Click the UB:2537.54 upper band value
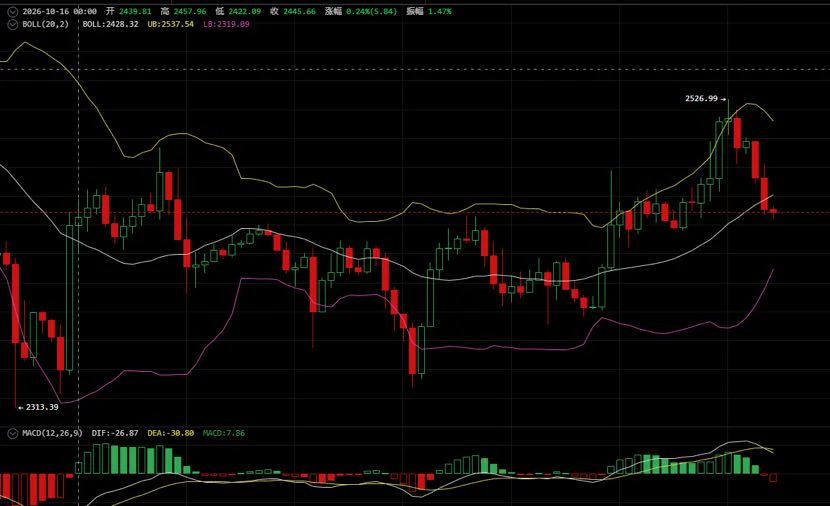 pyautogui.click(x=170, y=24)
